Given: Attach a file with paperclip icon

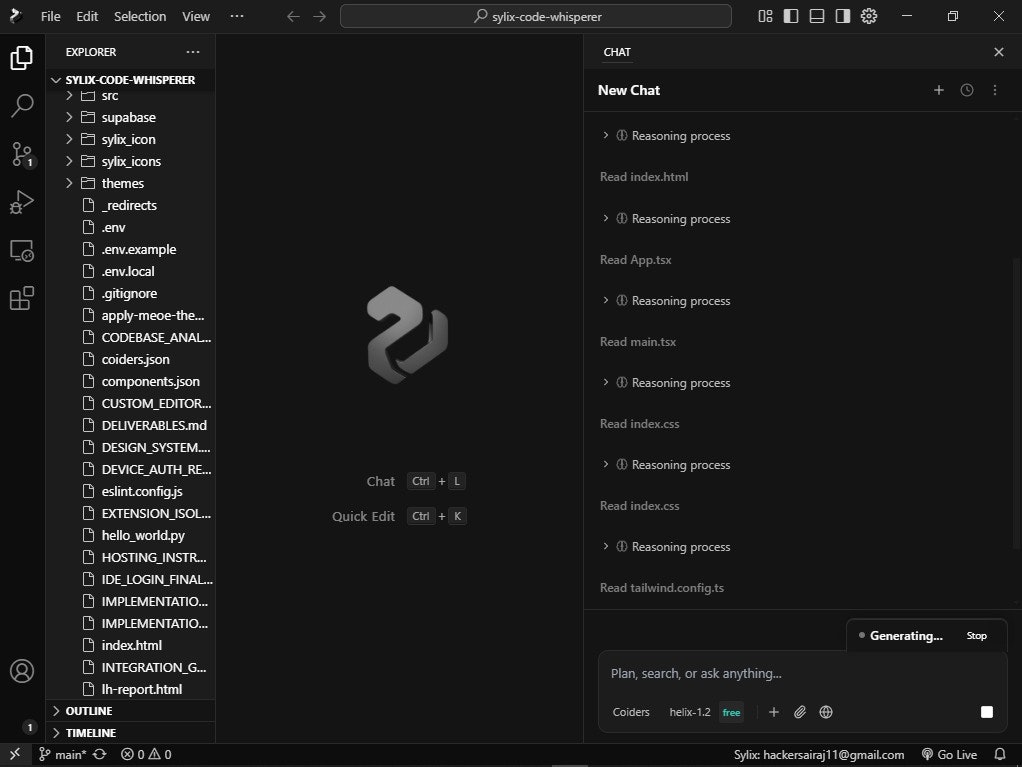Looking at the screenshot, I should (800, 712).
